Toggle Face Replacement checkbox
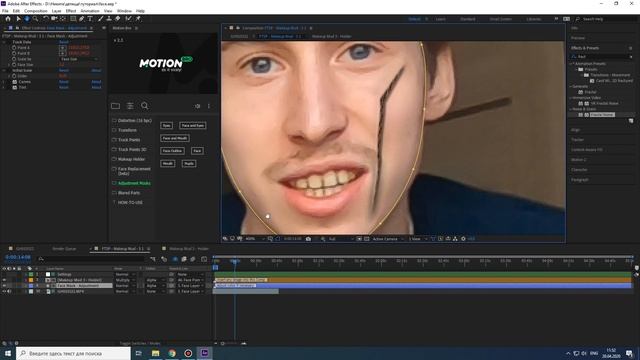The height and width of the screenshot is (360, 640). pyautogui.click(x=114, y=169)
